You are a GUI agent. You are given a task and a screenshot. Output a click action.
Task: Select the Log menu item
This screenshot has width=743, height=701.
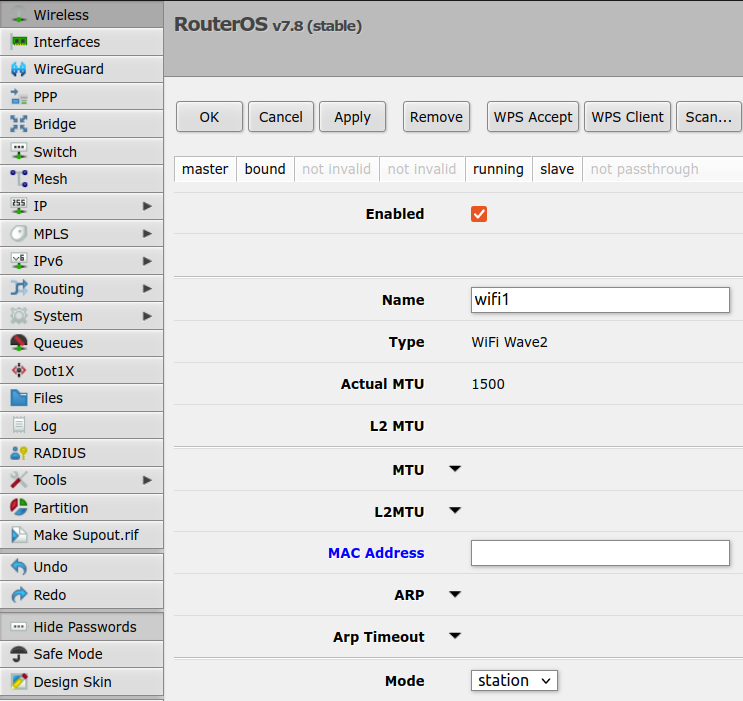(x=82, y=425)
